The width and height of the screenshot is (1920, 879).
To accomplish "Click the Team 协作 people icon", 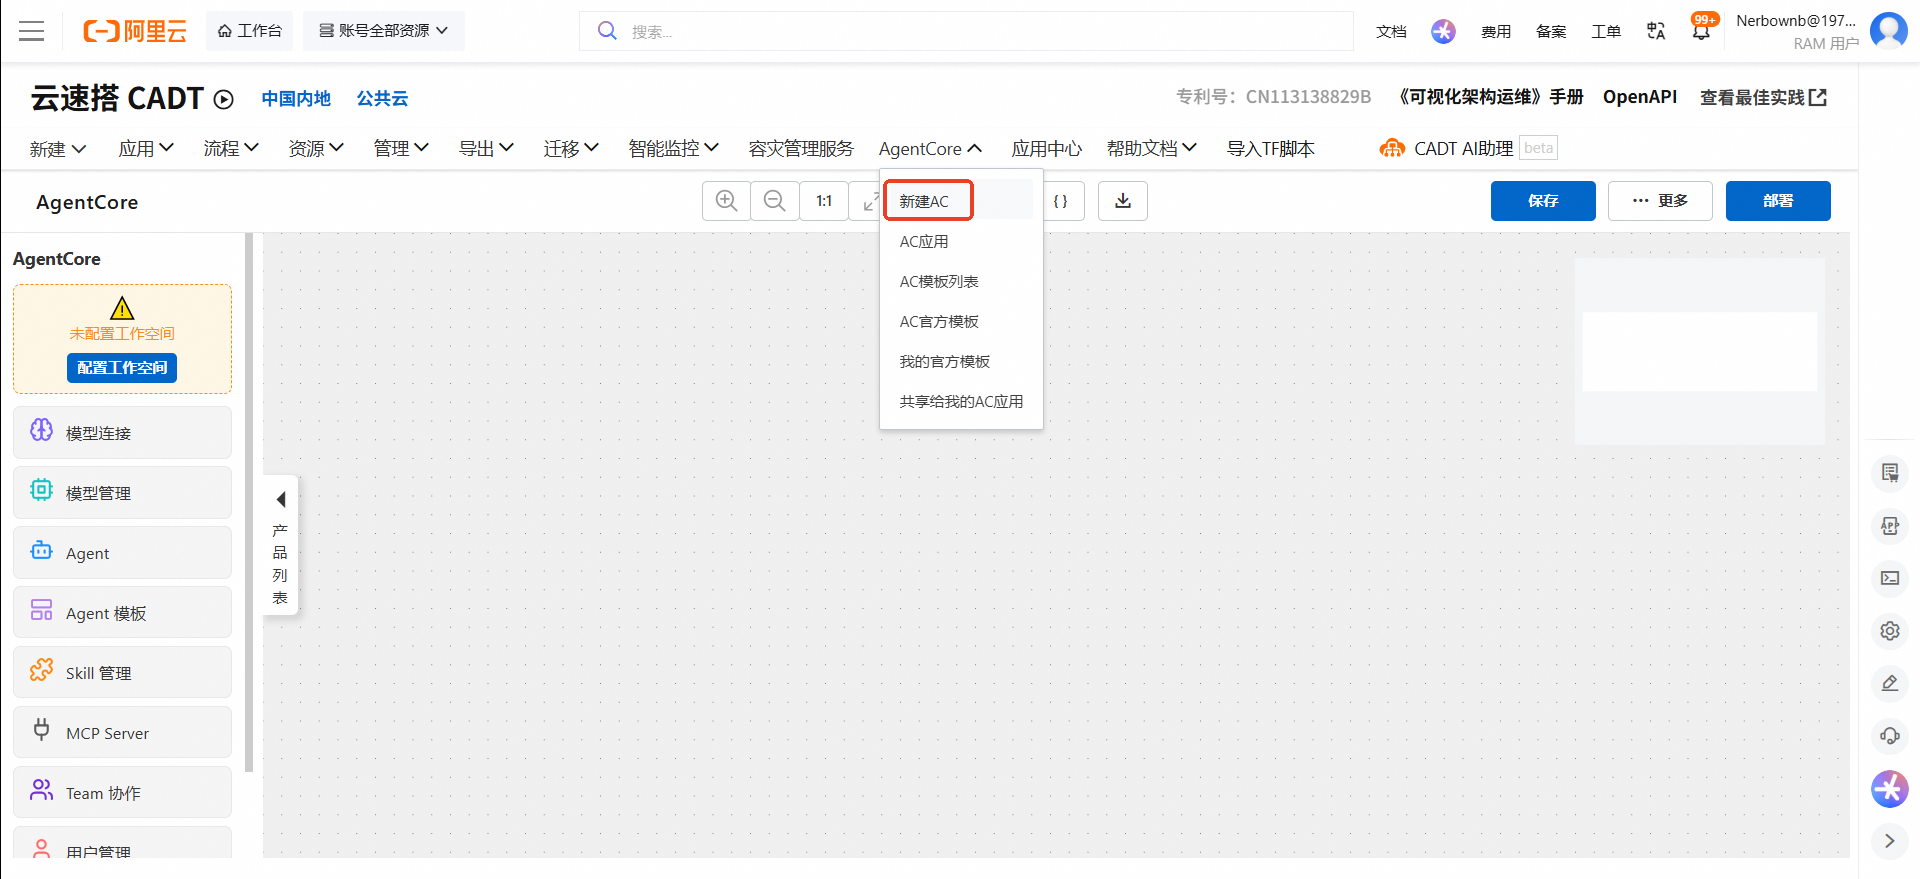I will 41,790.
